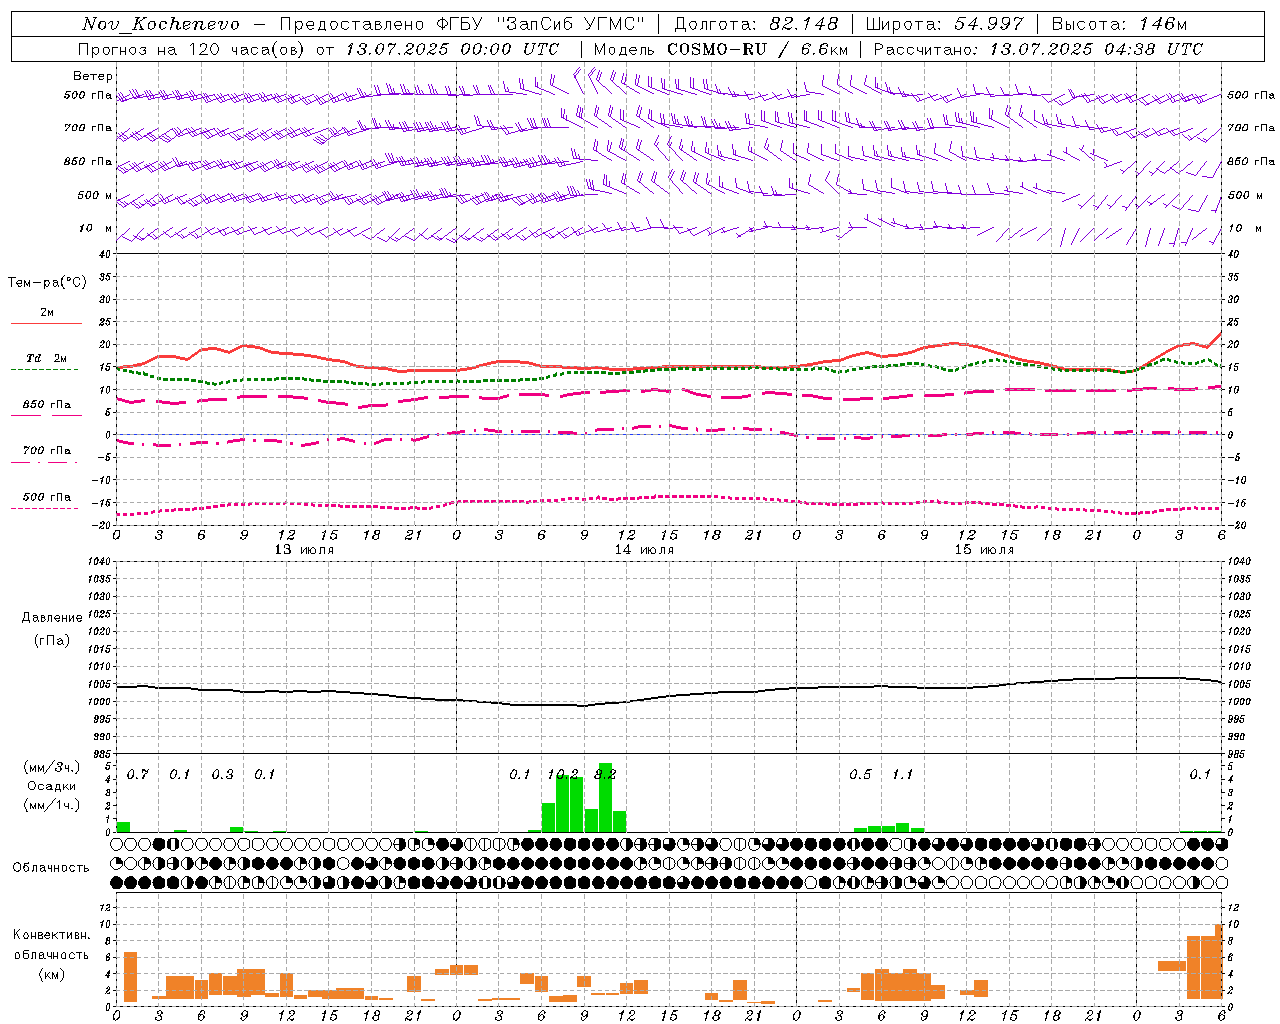Click the '500 гПа' temperature legend entry
The width and height of the screenshot is (1280, 1024).
pos(47,497)
